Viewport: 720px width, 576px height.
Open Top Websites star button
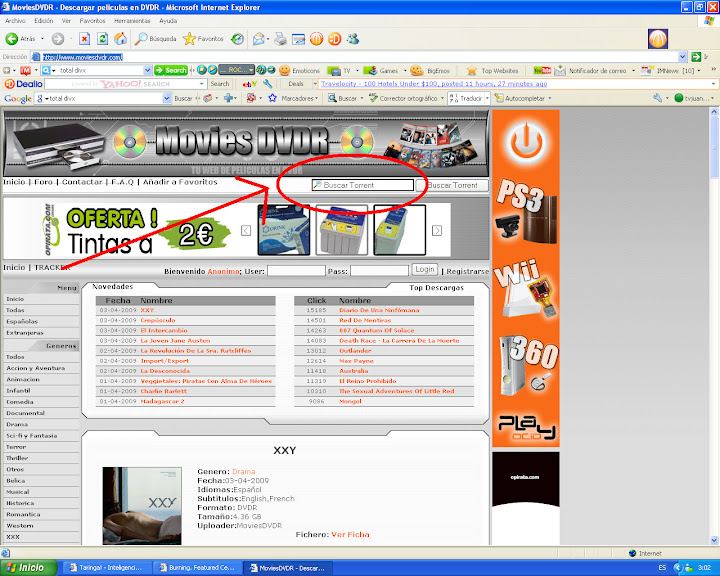pos(493,70)
